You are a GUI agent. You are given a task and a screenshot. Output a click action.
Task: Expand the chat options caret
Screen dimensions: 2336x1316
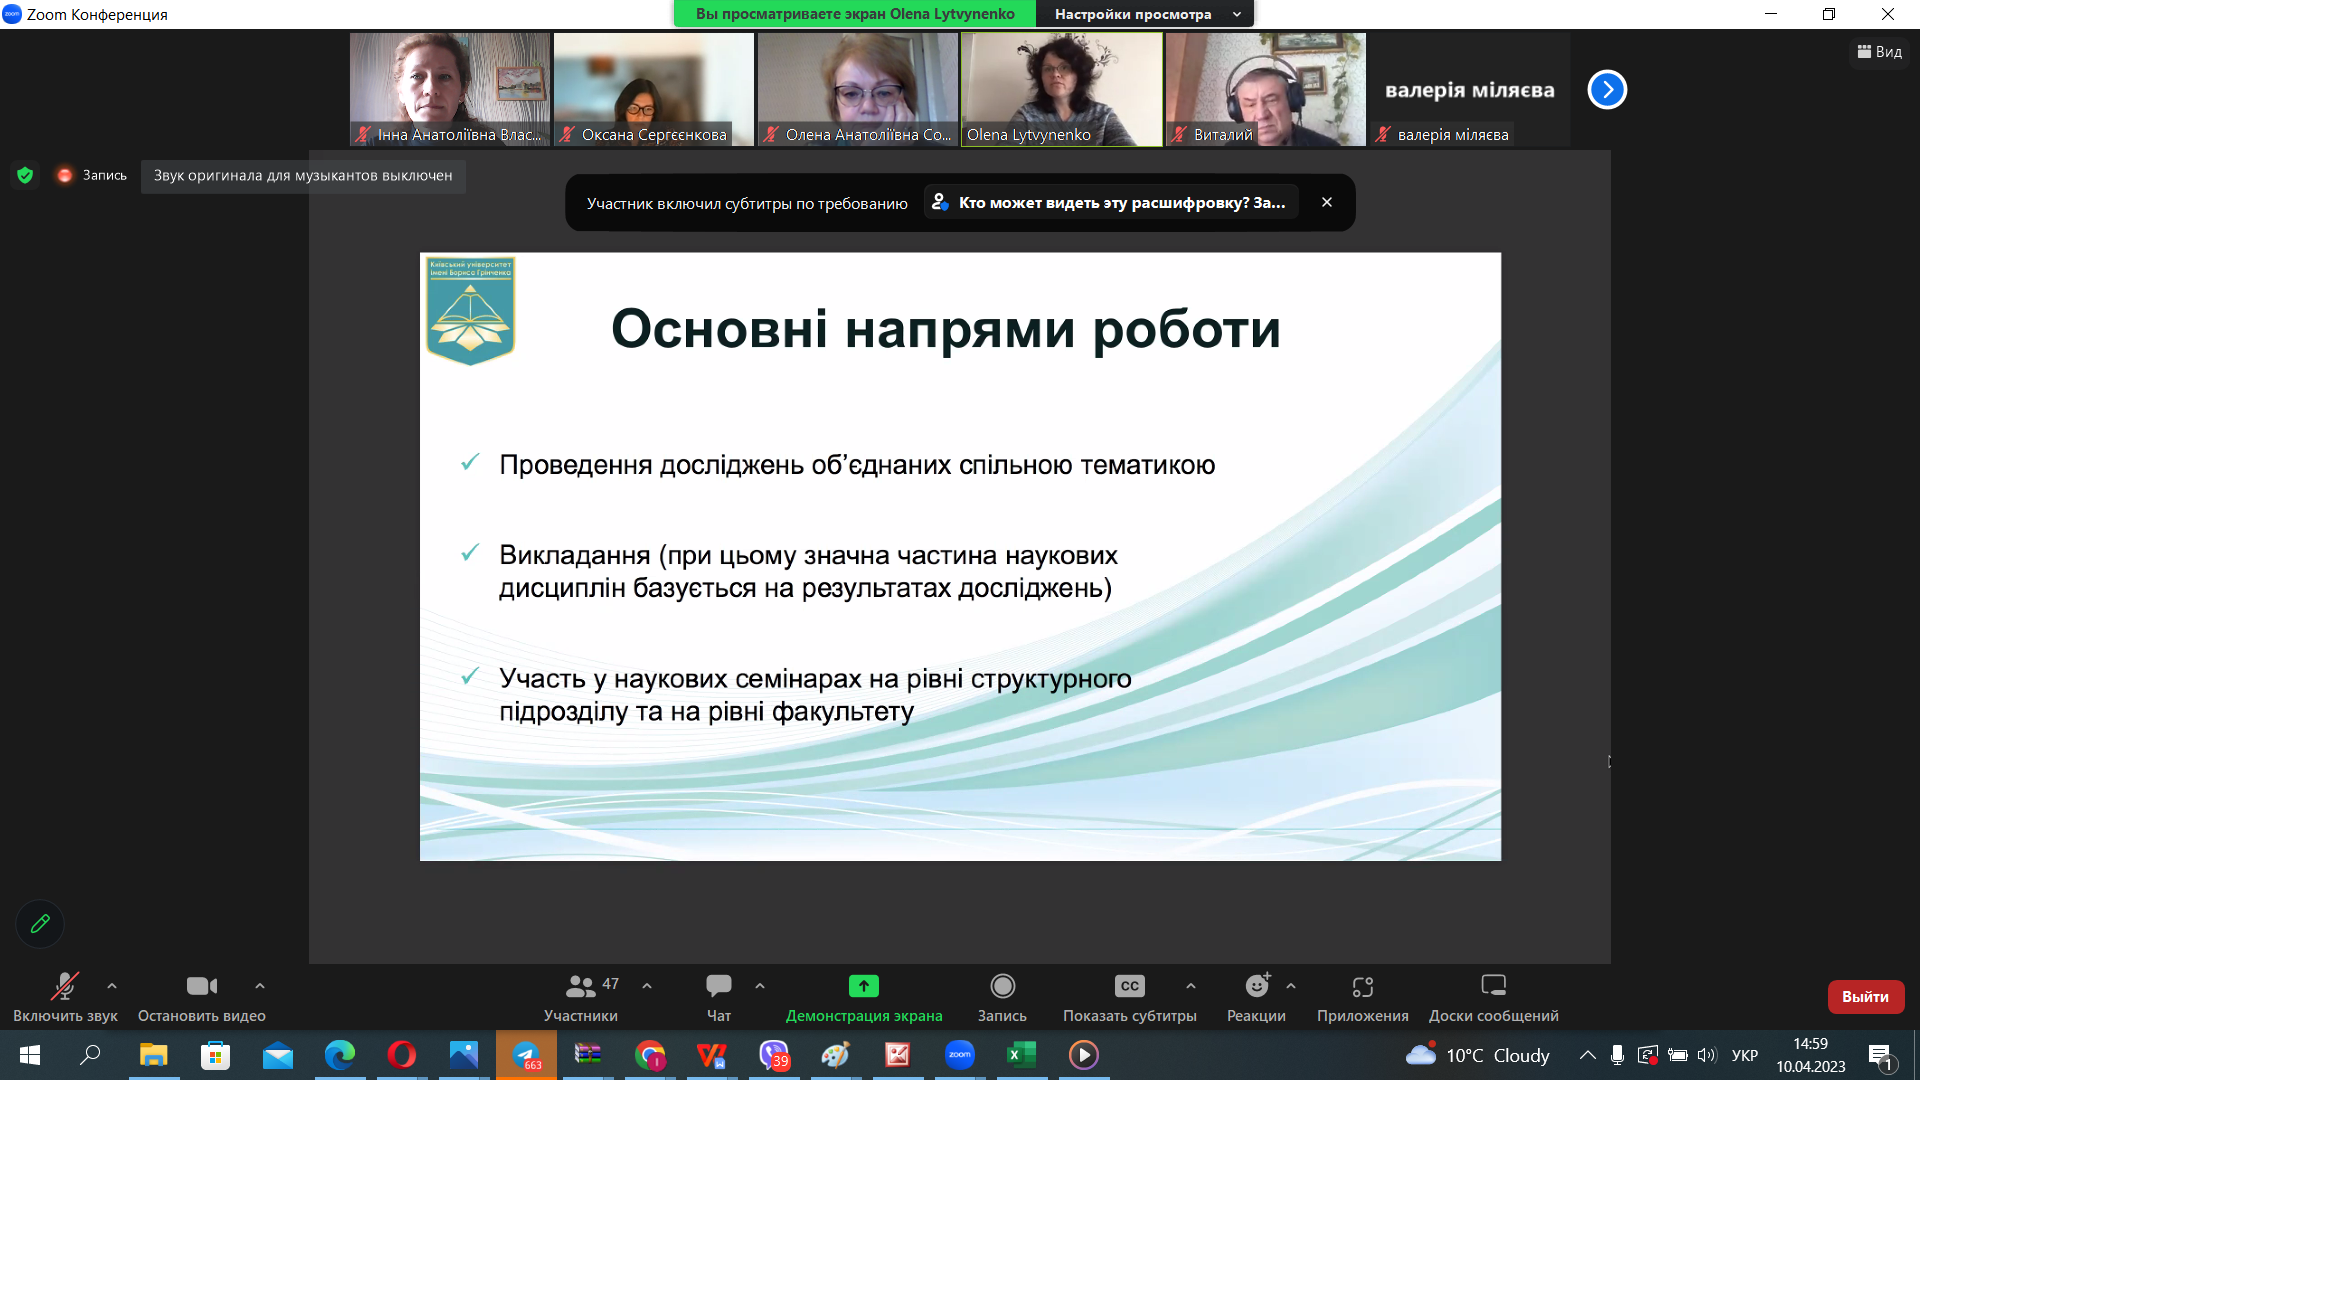pyautogui.click(x=760, y=986)
